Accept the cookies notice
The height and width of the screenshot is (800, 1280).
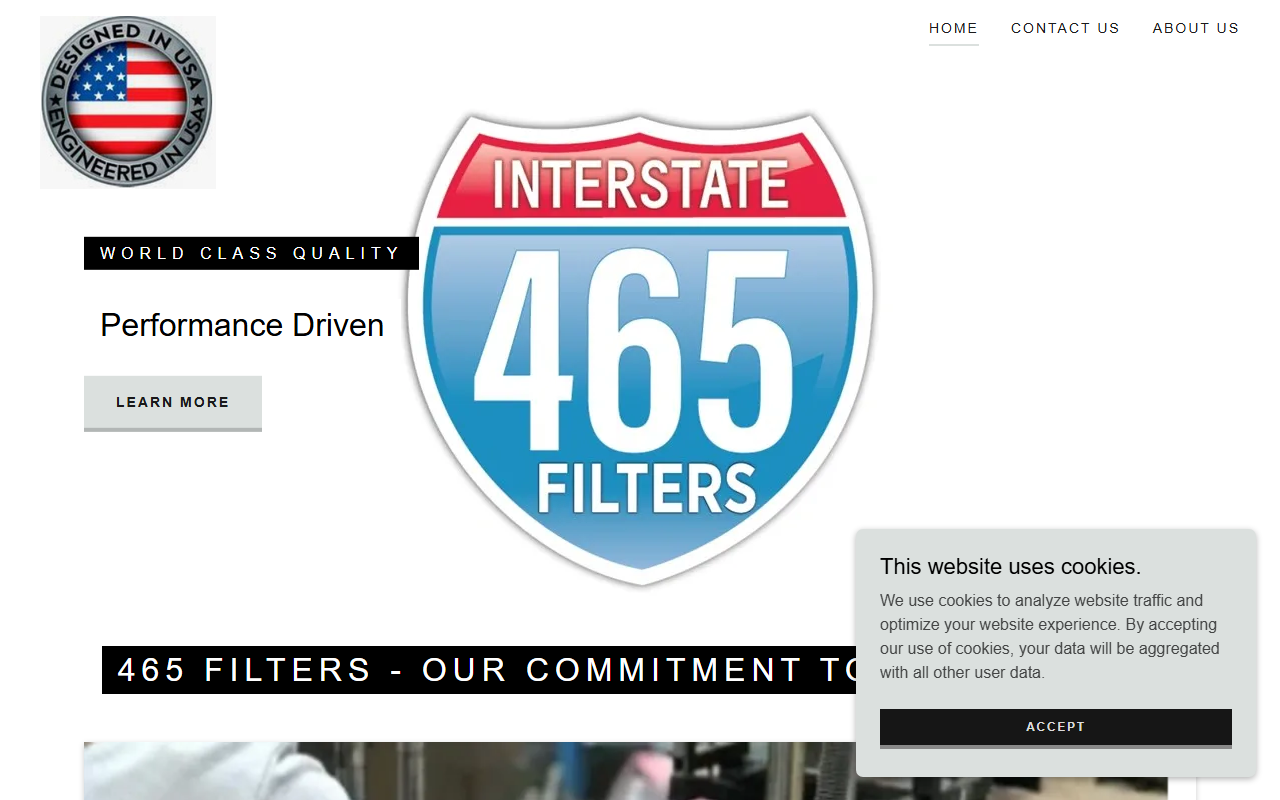coord(1055,727)
